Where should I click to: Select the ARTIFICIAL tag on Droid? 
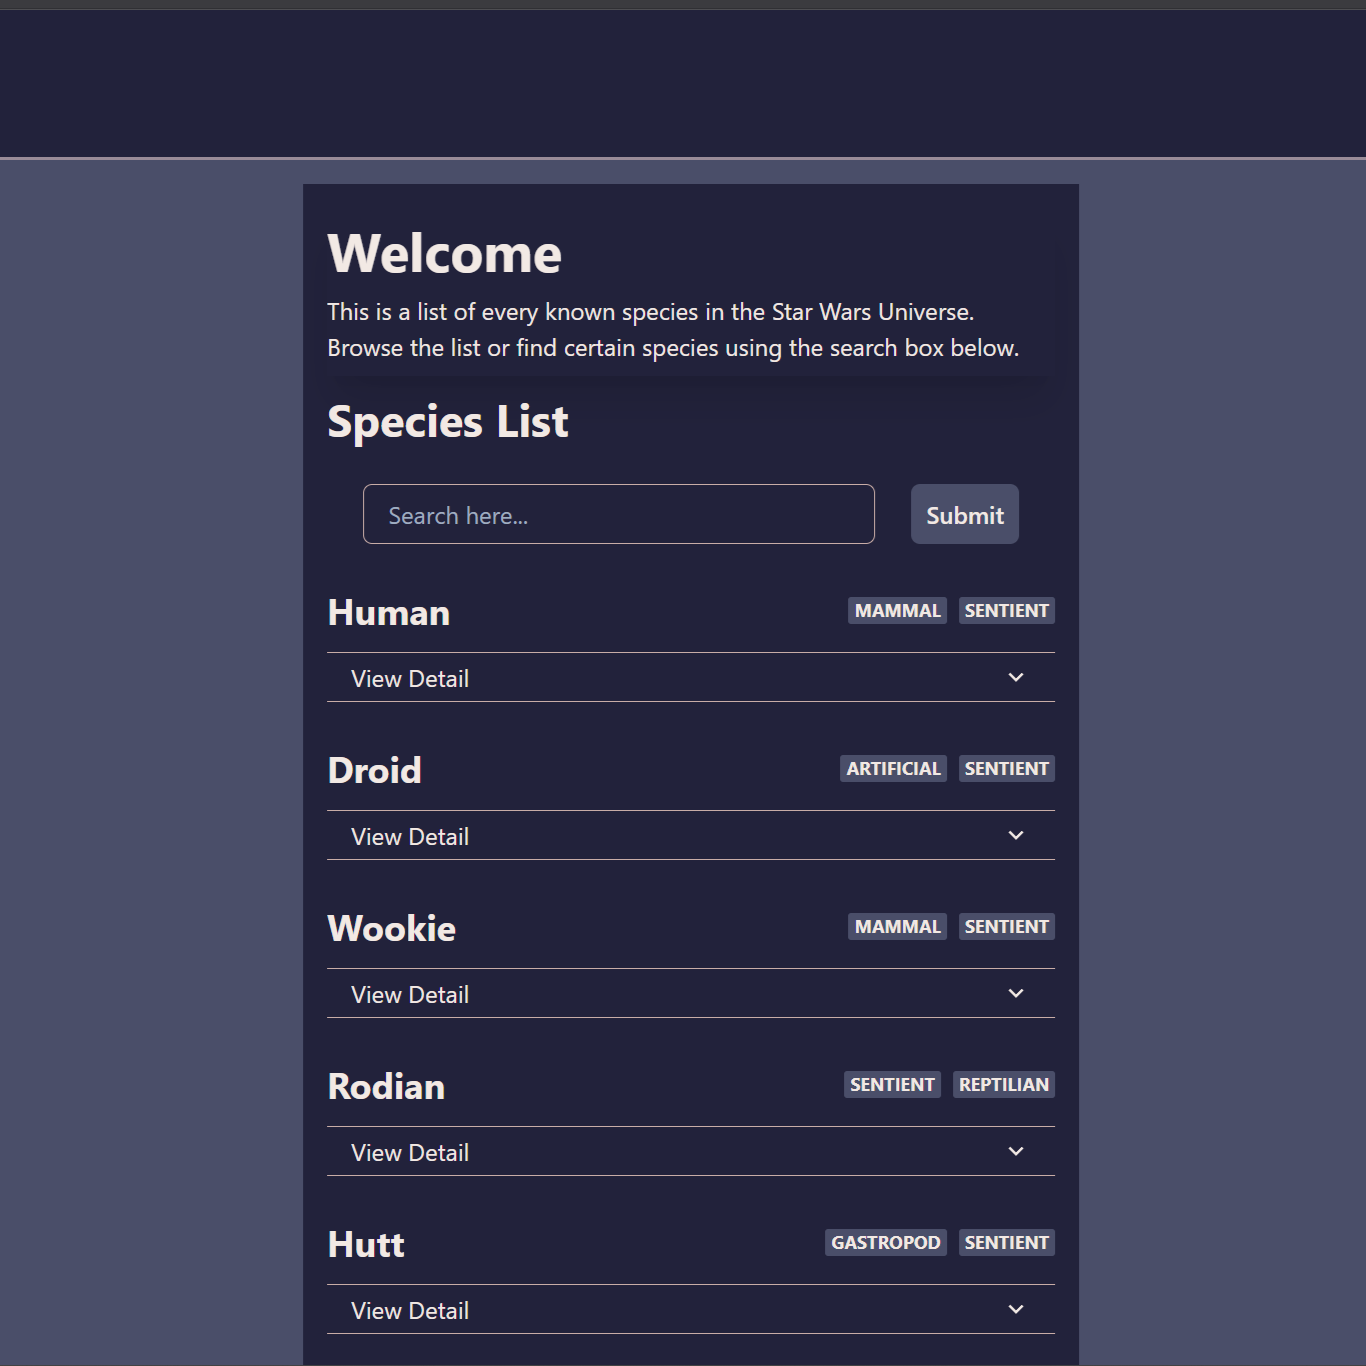(x=892, y=768)
